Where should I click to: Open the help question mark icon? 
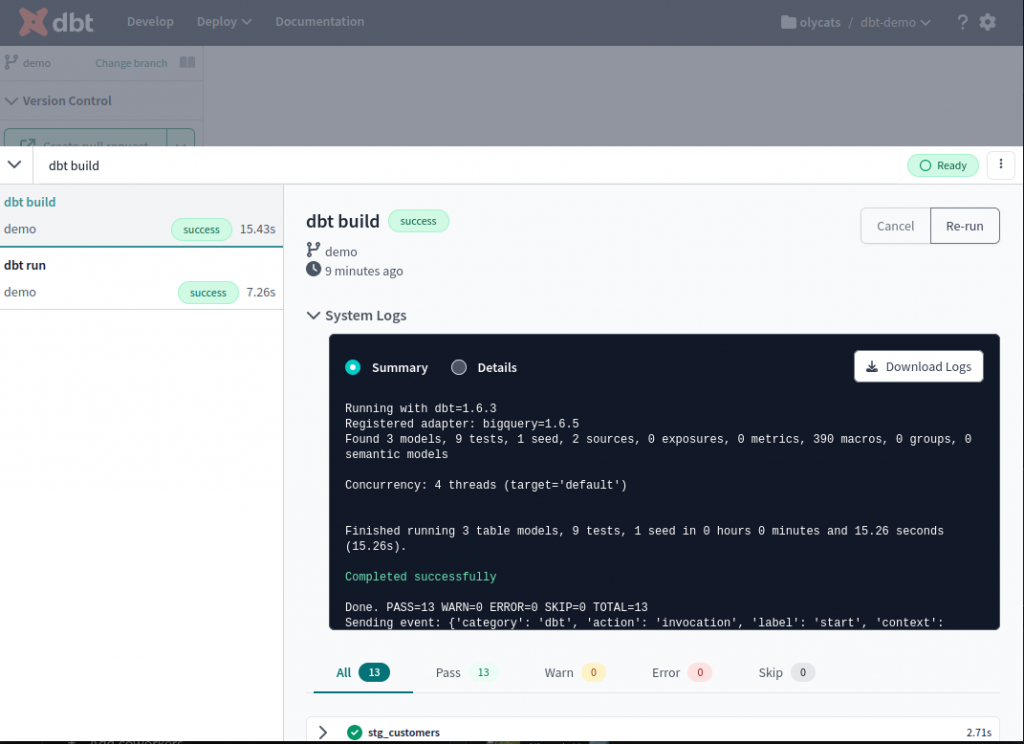click(x=962, y=22)
